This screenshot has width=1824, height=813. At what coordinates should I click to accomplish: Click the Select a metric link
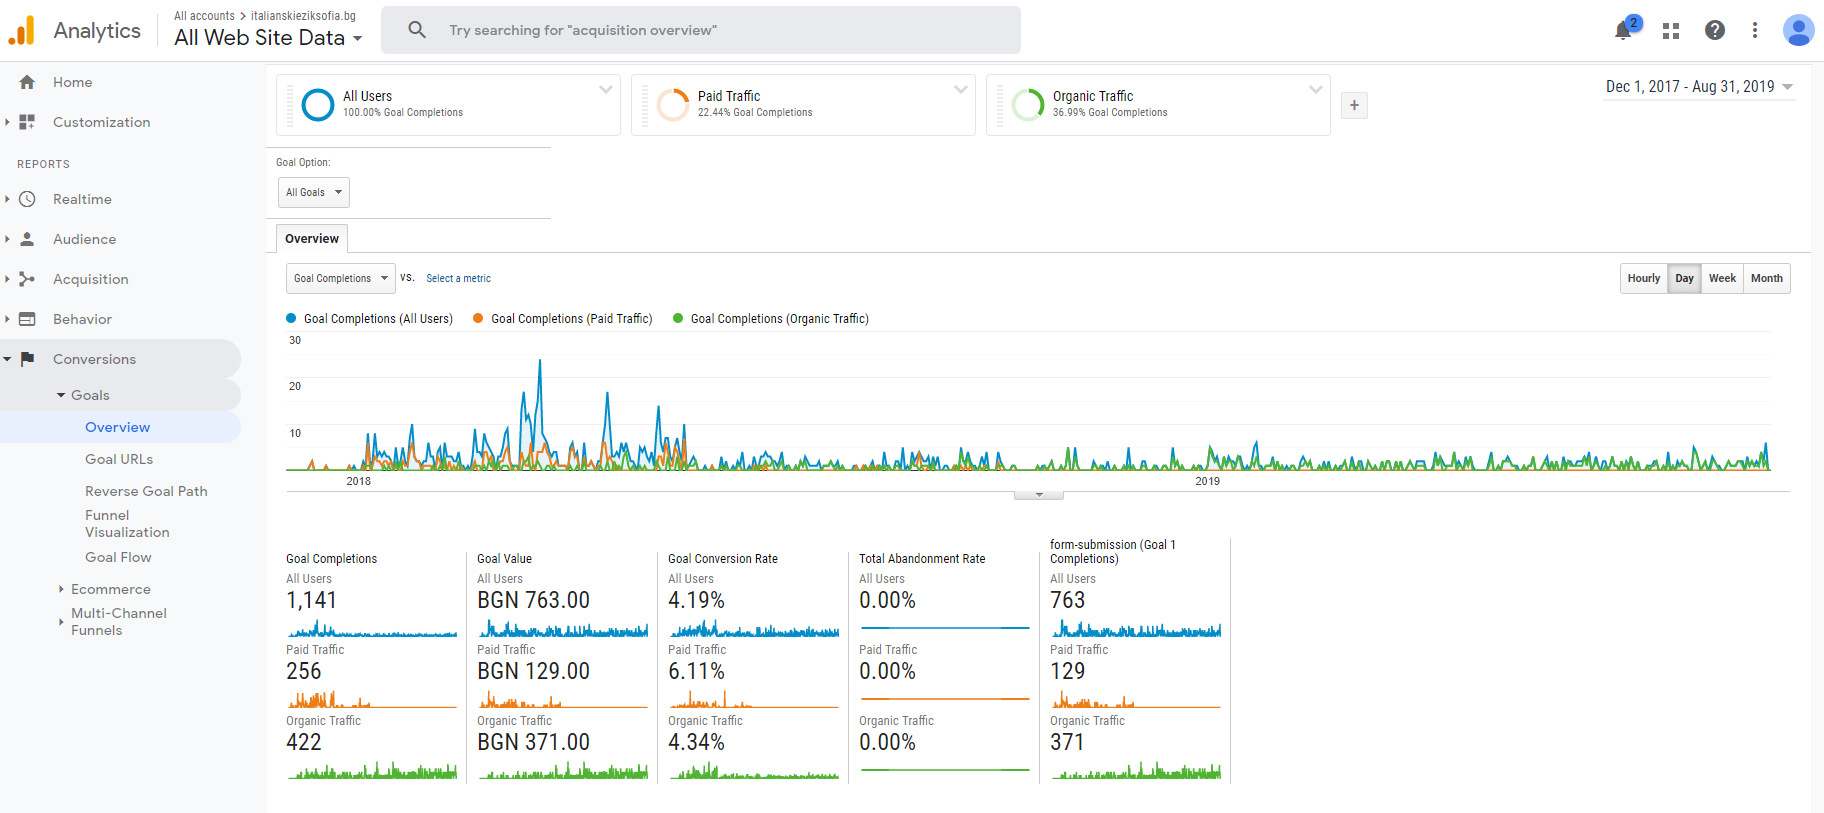coord(458,278)
